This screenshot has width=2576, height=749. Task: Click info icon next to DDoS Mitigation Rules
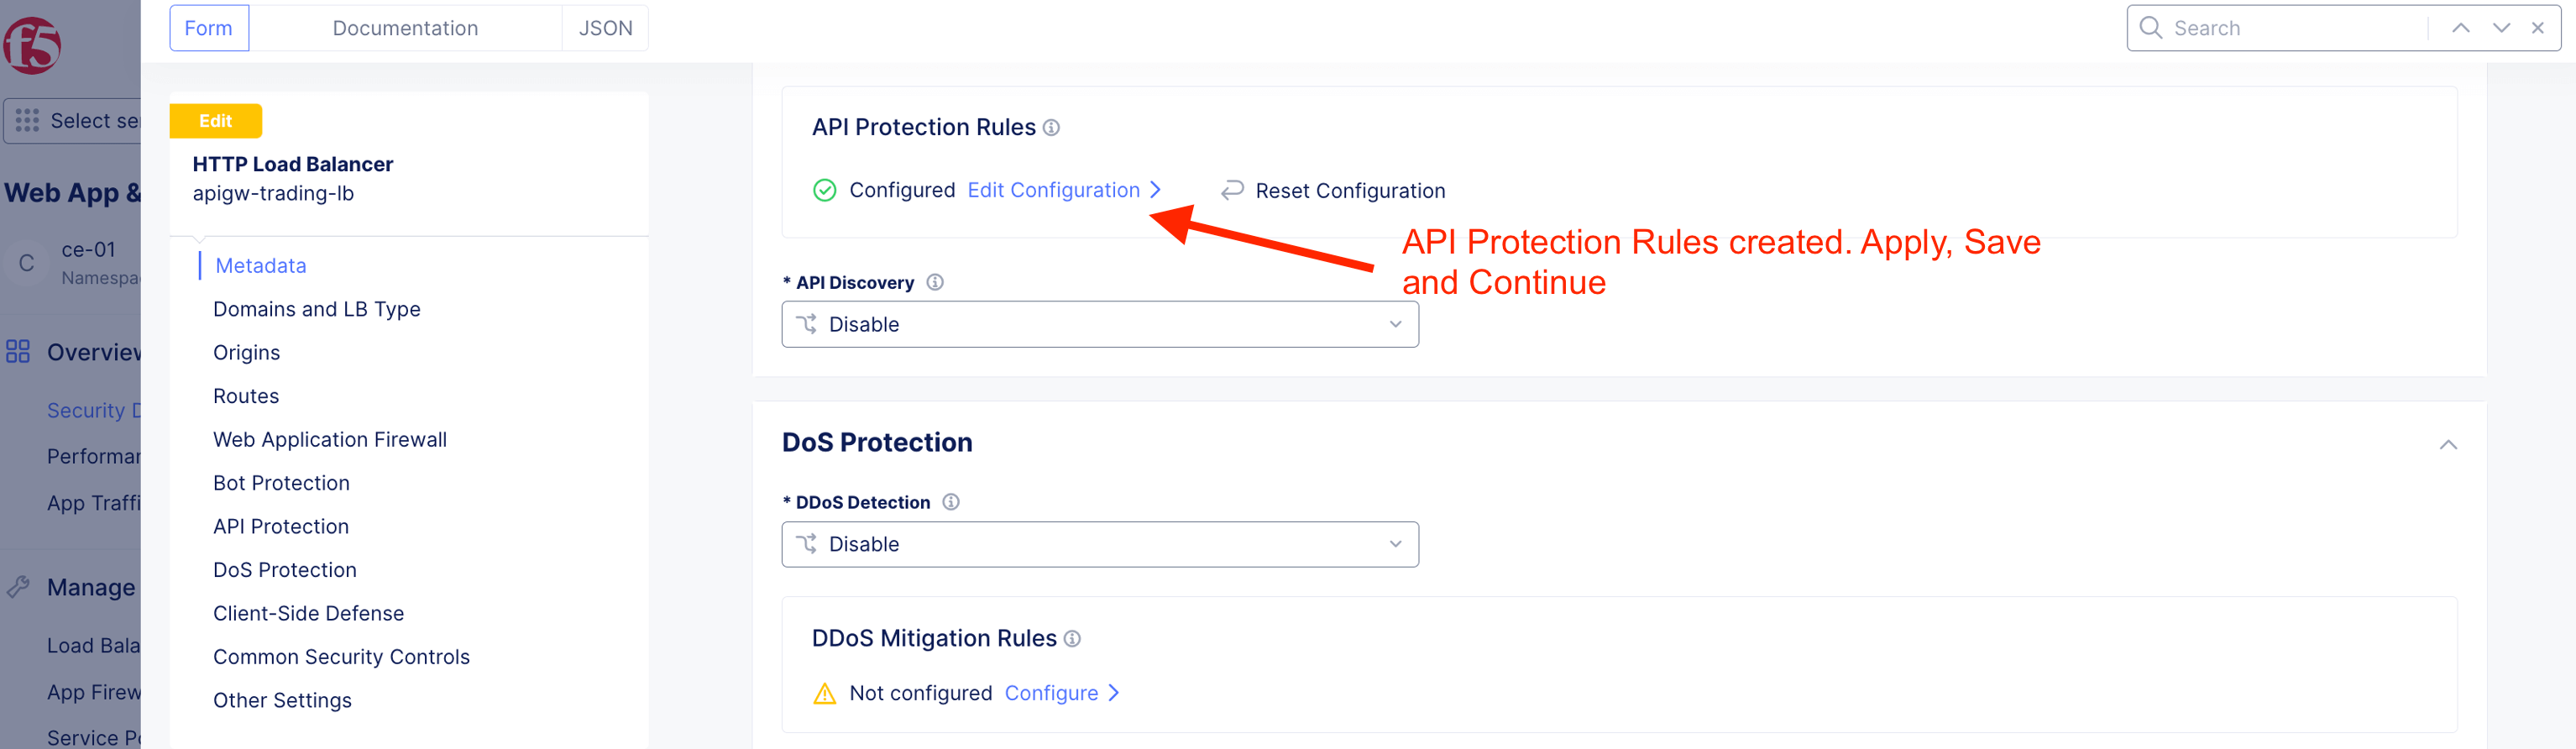1072,639
